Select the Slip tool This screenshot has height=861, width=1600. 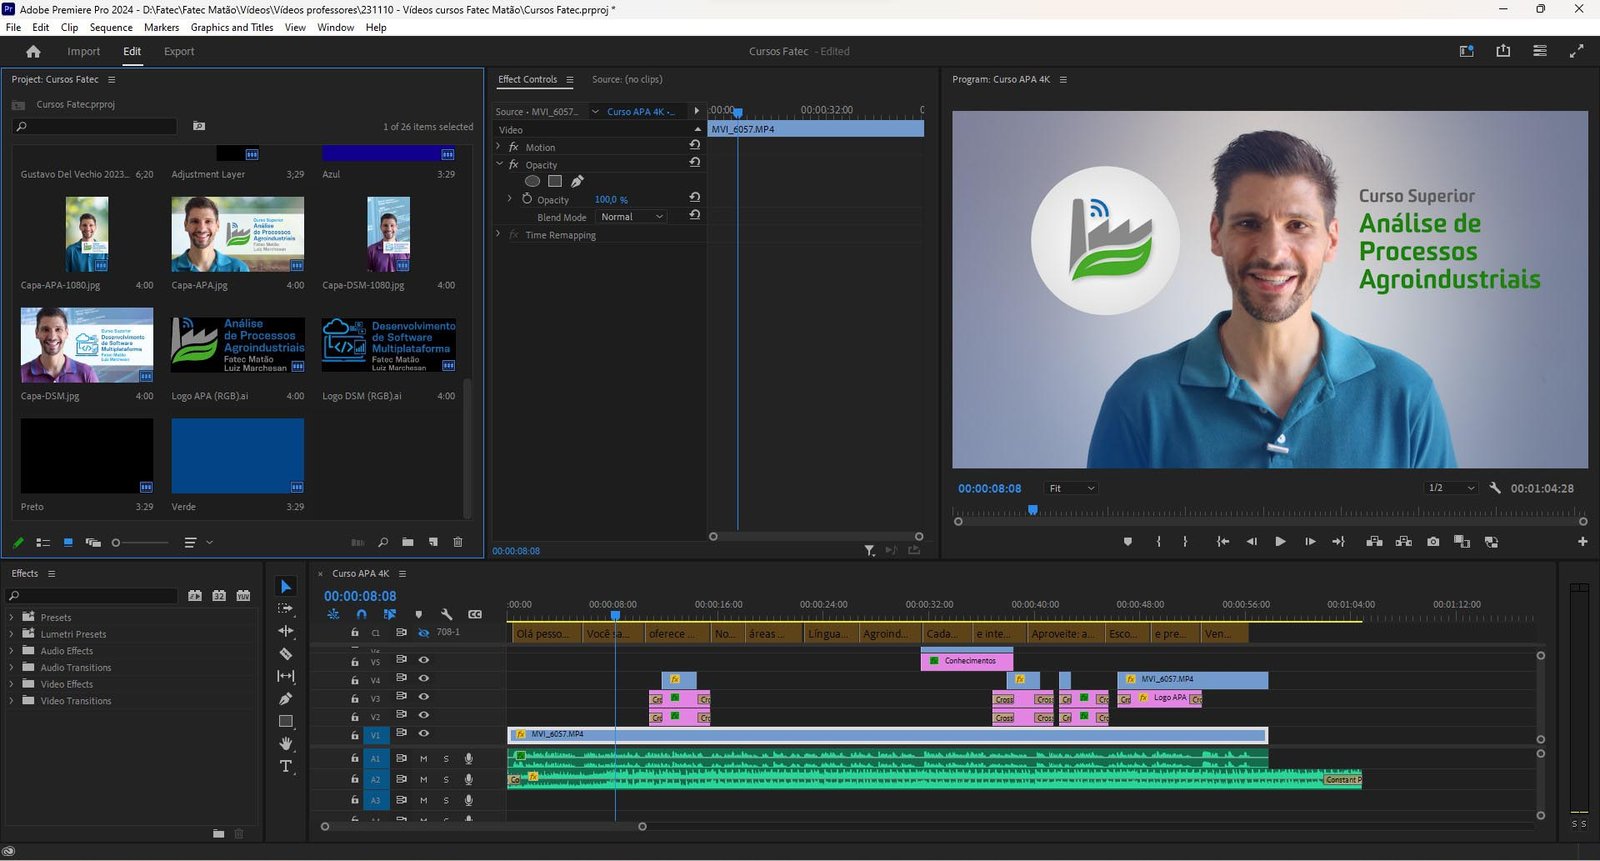pos(286,676)
